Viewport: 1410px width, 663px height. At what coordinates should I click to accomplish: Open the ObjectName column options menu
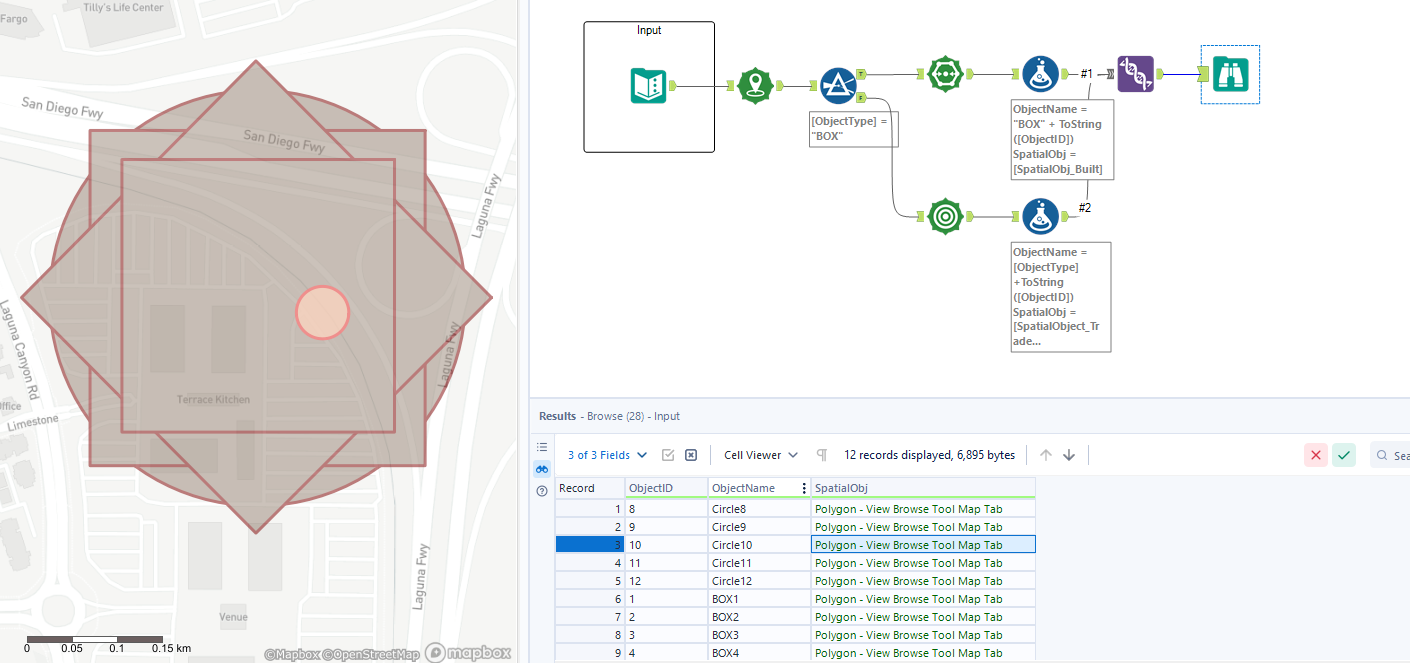tap(803, 487)
